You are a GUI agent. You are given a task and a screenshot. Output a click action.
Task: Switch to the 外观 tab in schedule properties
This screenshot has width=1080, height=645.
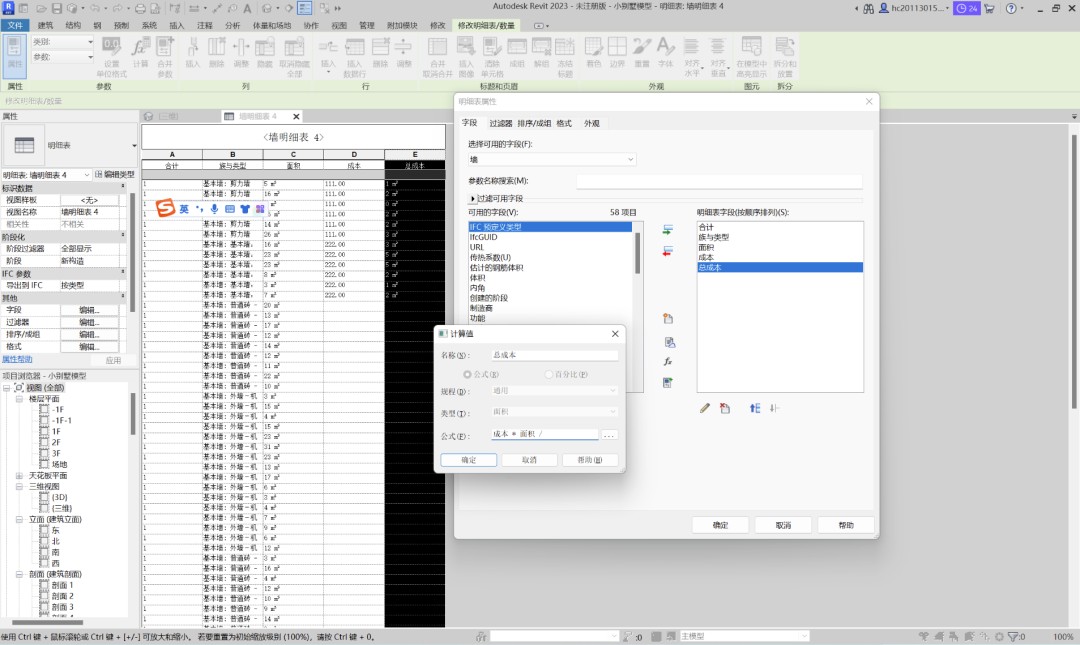592,123
